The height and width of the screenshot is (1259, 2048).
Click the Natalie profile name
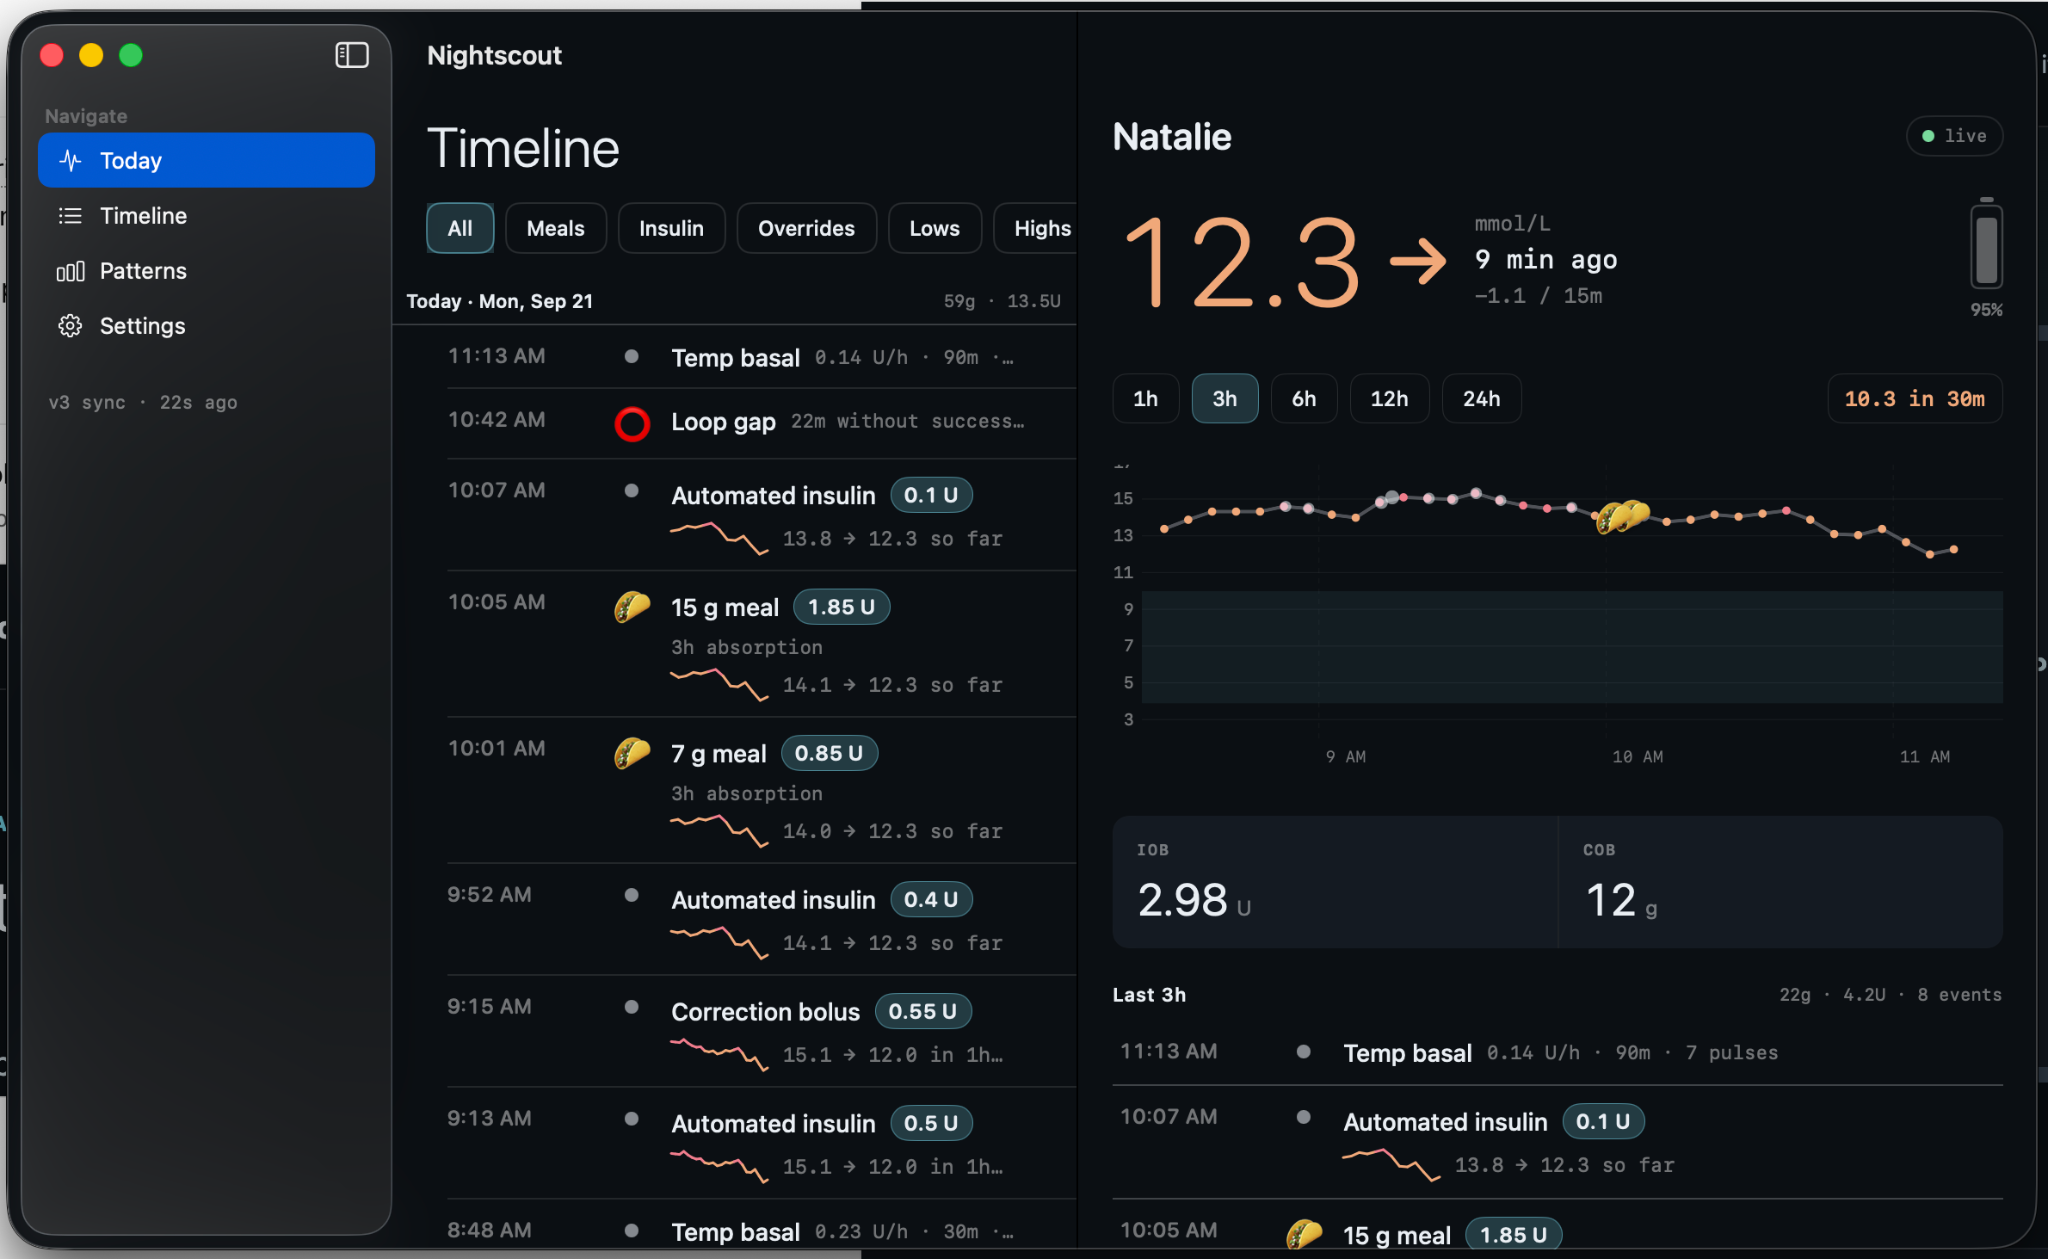[x=1172, y=137]
